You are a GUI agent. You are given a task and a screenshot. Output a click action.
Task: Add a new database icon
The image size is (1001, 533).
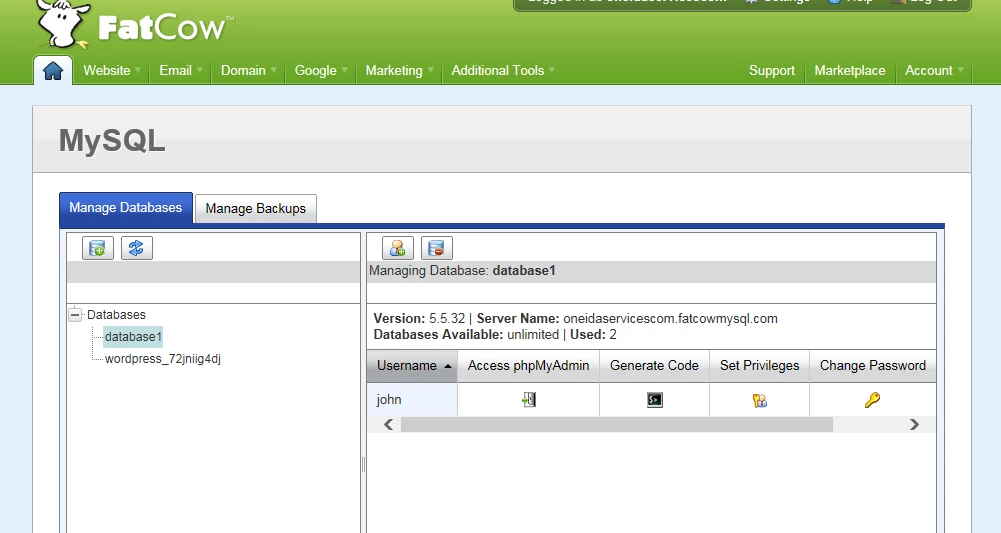(x=98, y=248)
